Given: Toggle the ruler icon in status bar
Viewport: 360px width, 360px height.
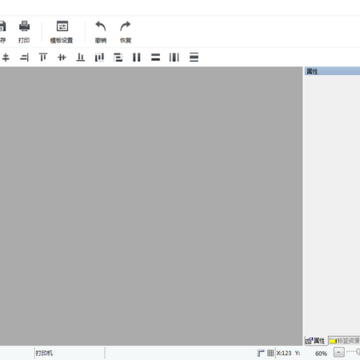Looking at the screenshot, I should tap(261, 353).
